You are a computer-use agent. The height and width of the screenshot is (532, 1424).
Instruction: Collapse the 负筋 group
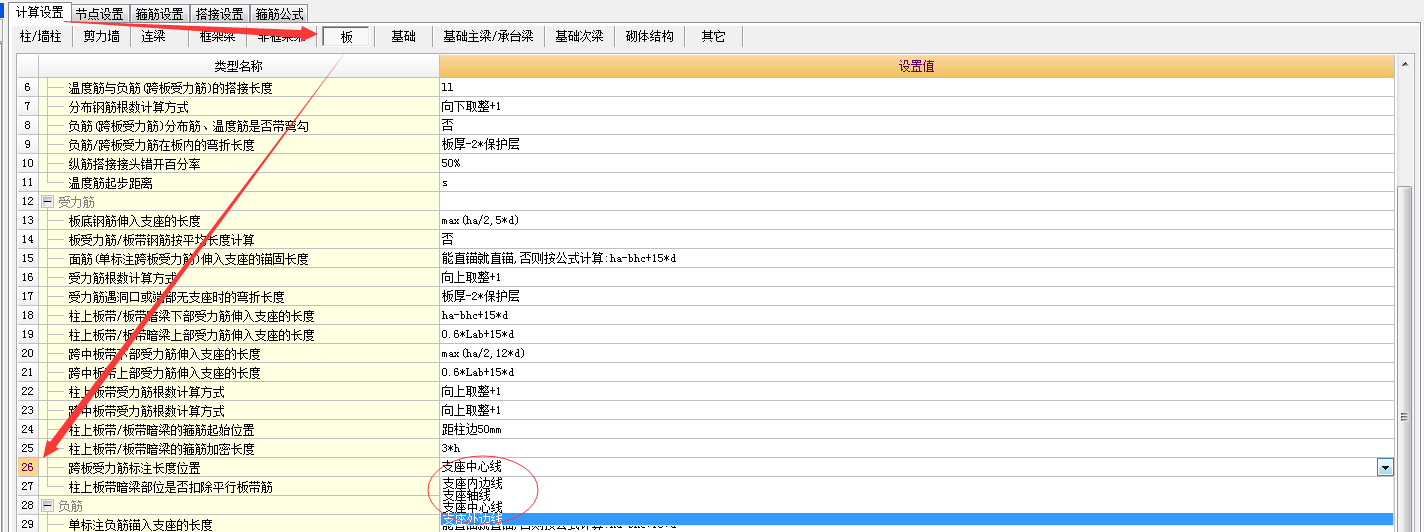(47, 506)
